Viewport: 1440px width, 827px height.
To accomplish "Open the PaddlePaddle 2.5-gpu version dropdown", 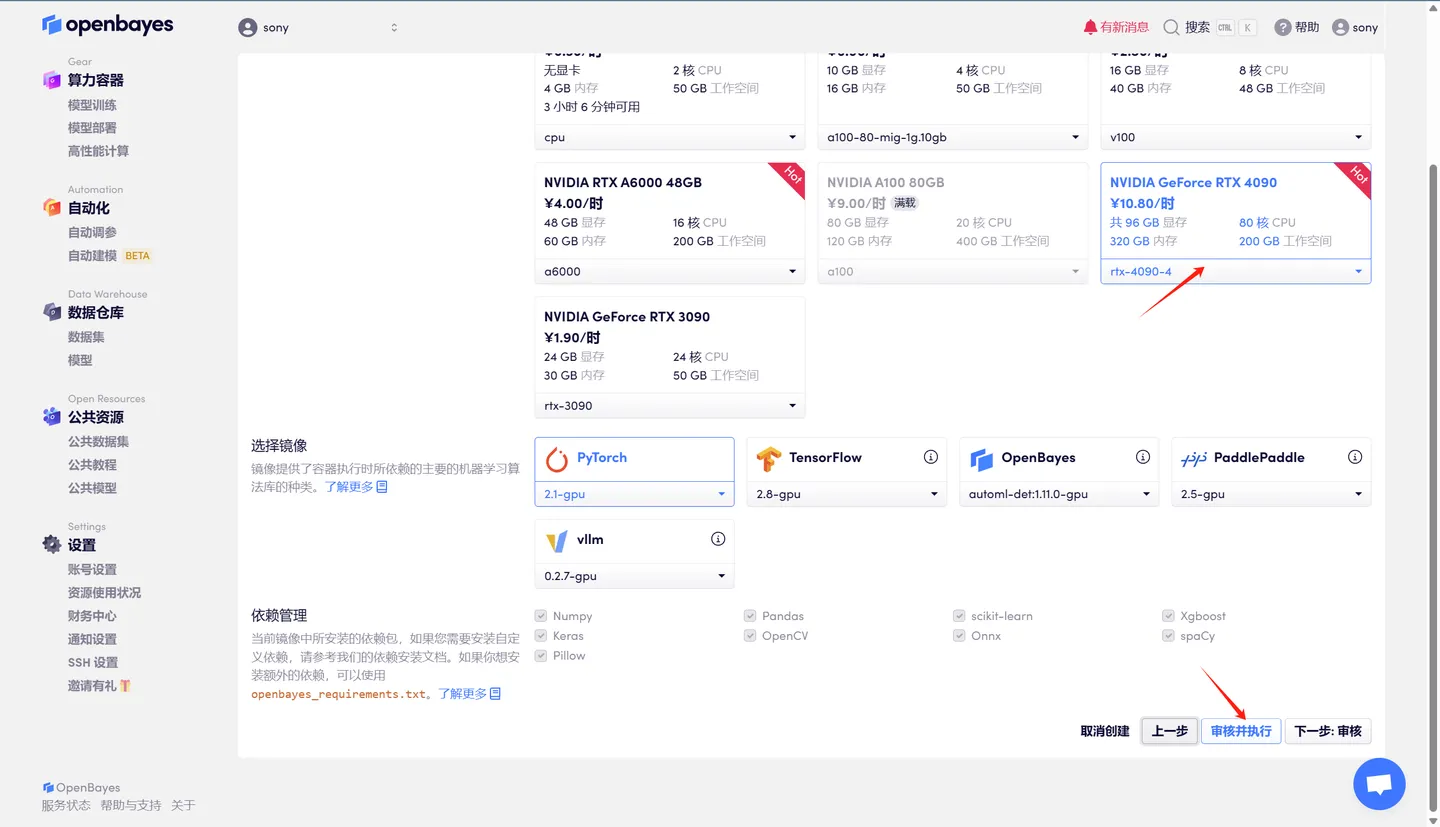I will coord(1271,494).
